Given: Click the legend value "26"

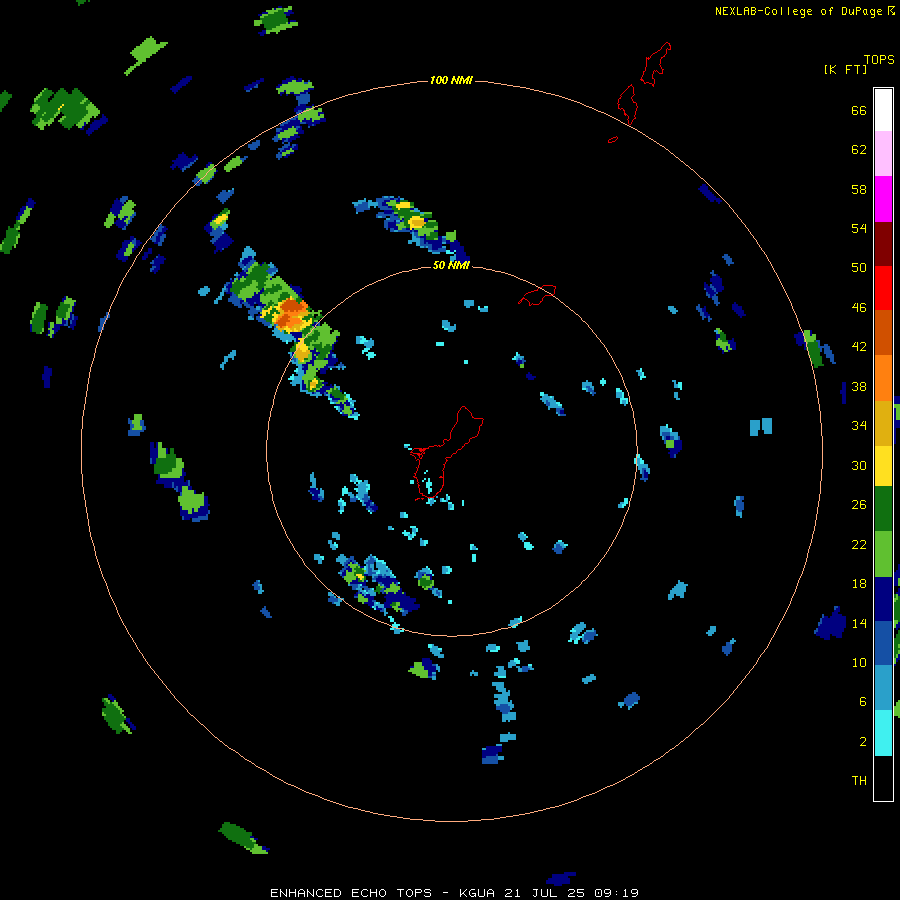Looking at the screenshot, I should tap(859, 505).
